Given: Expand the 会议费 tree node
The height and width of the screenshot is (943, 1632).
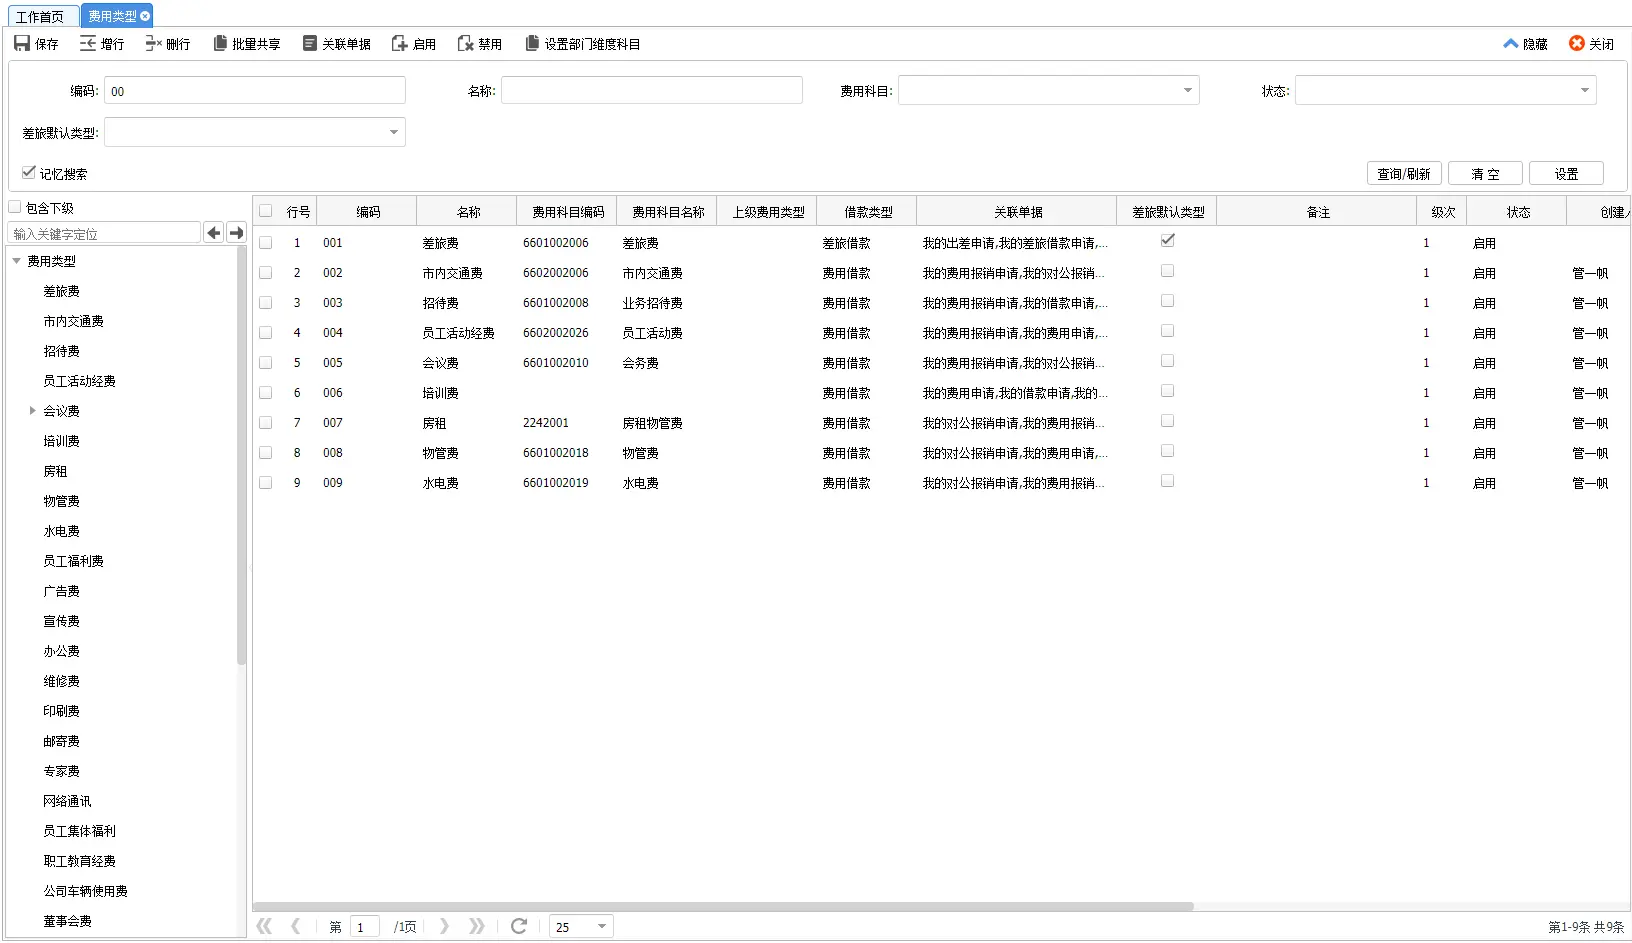Looking at the screenshot, I should tap(32, 410).
